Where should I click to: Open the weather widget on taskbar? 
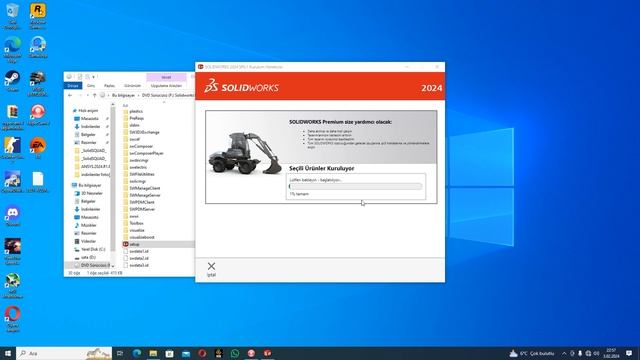click(x=532, y=353)
